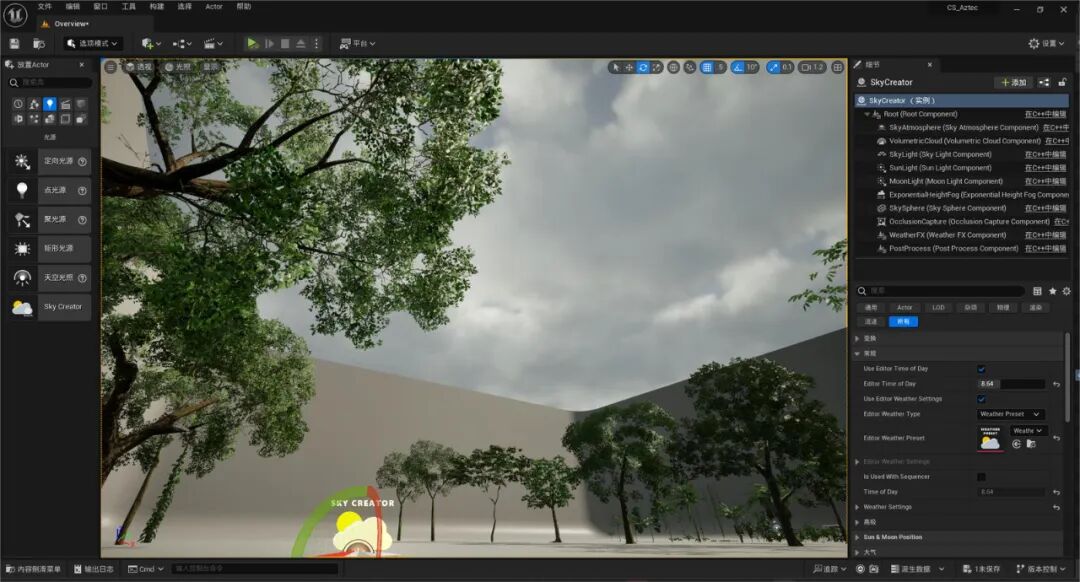
Task: Click the surface snapping icon
Action: 689,67
